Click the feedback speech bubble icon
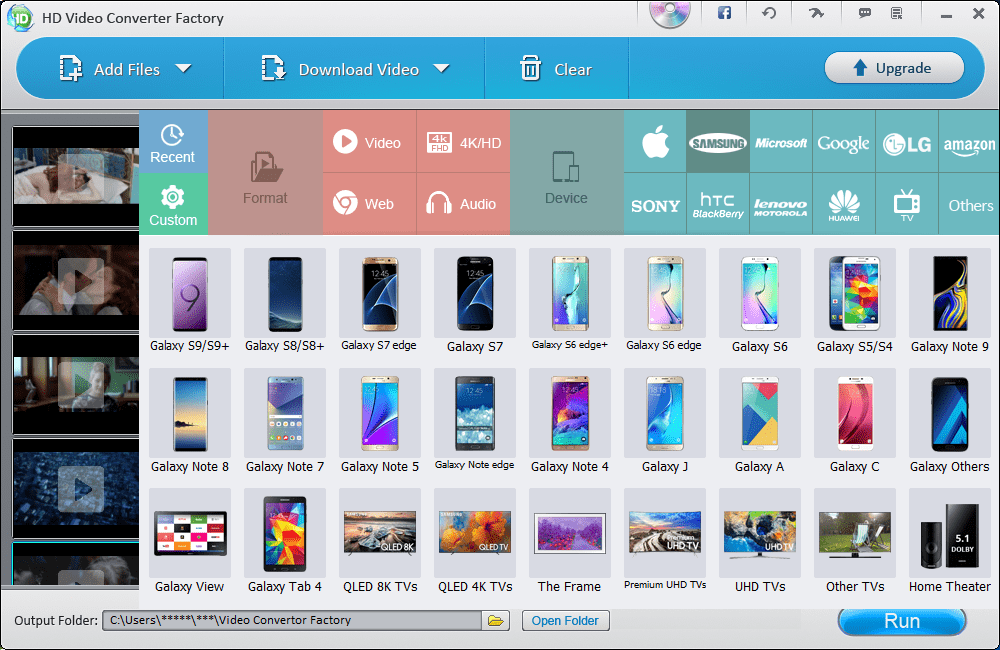 (x=862, y=13)
